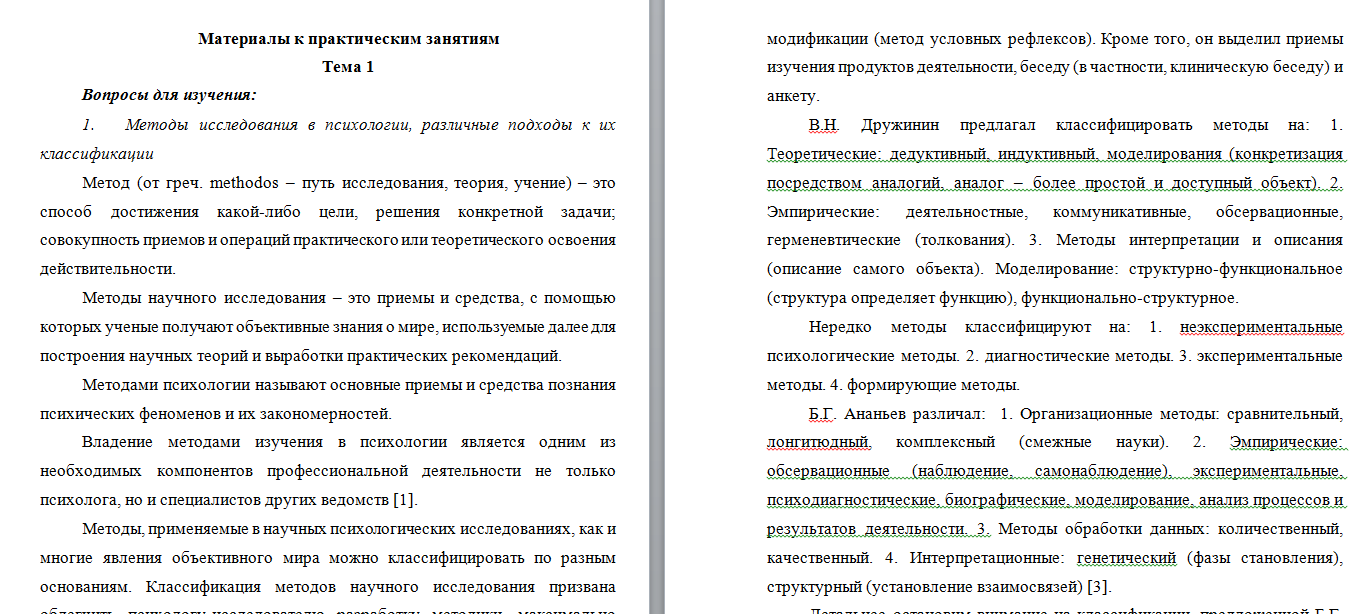Click the abbreviation 'греч.' in the first paragraph
This screenshot has height=614, width=1368.
point(186,184)
